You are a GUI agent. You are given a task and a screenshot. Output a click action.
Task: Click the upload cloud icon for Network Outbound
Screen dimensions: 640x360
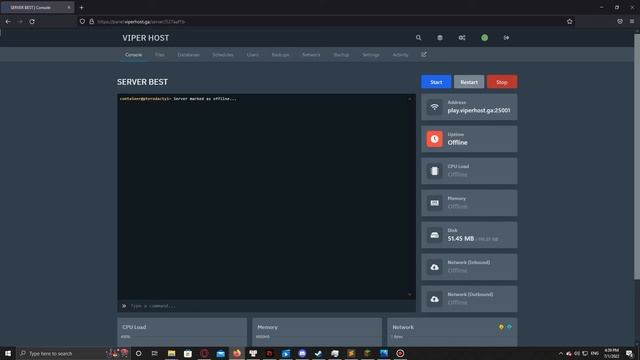pos(434,299)
